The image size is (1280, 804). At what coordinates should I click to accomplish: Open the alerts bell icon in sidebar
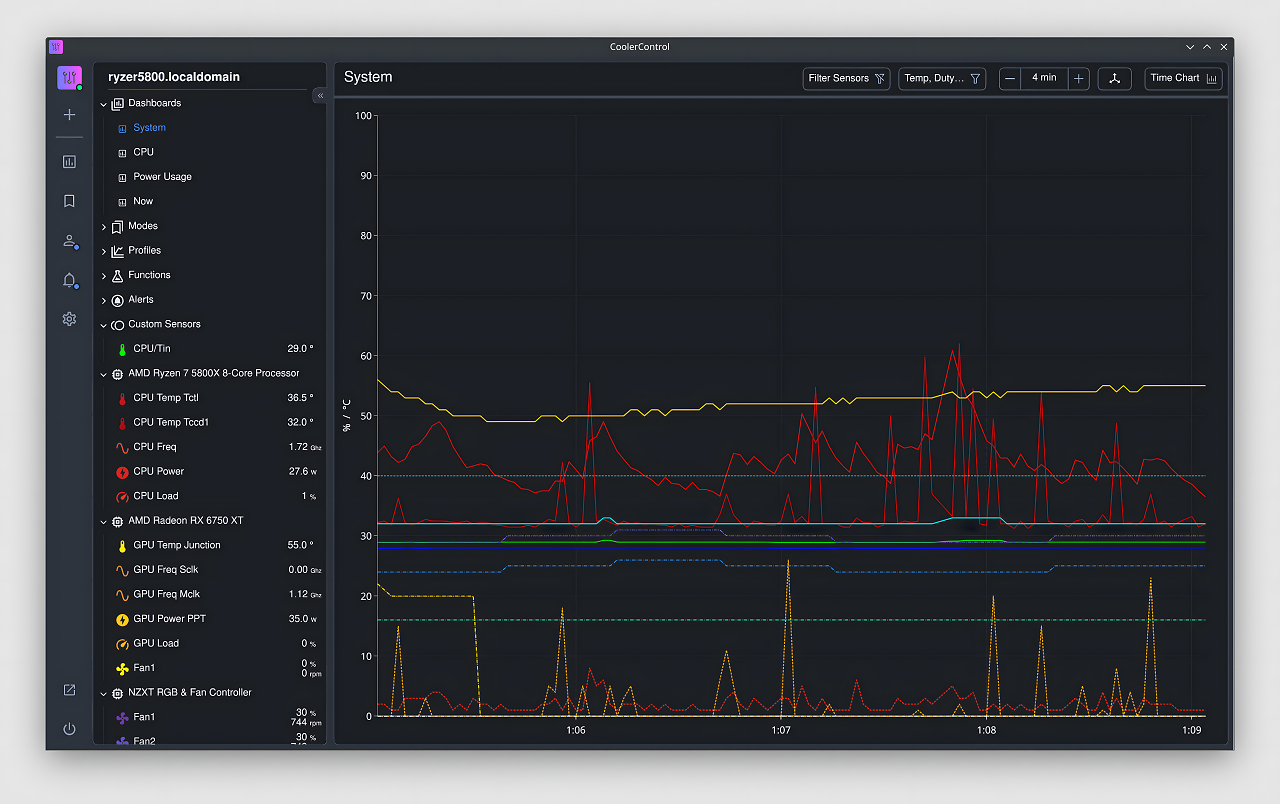(69, 280)
